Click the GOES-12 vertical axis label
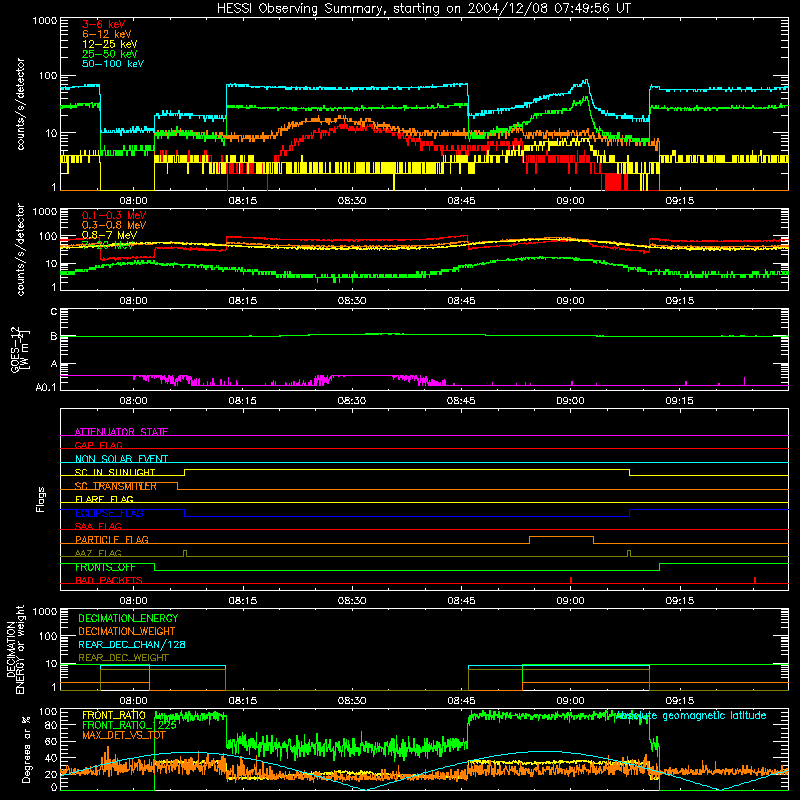Screen dimensions: 800x800 tap(19, 350)
